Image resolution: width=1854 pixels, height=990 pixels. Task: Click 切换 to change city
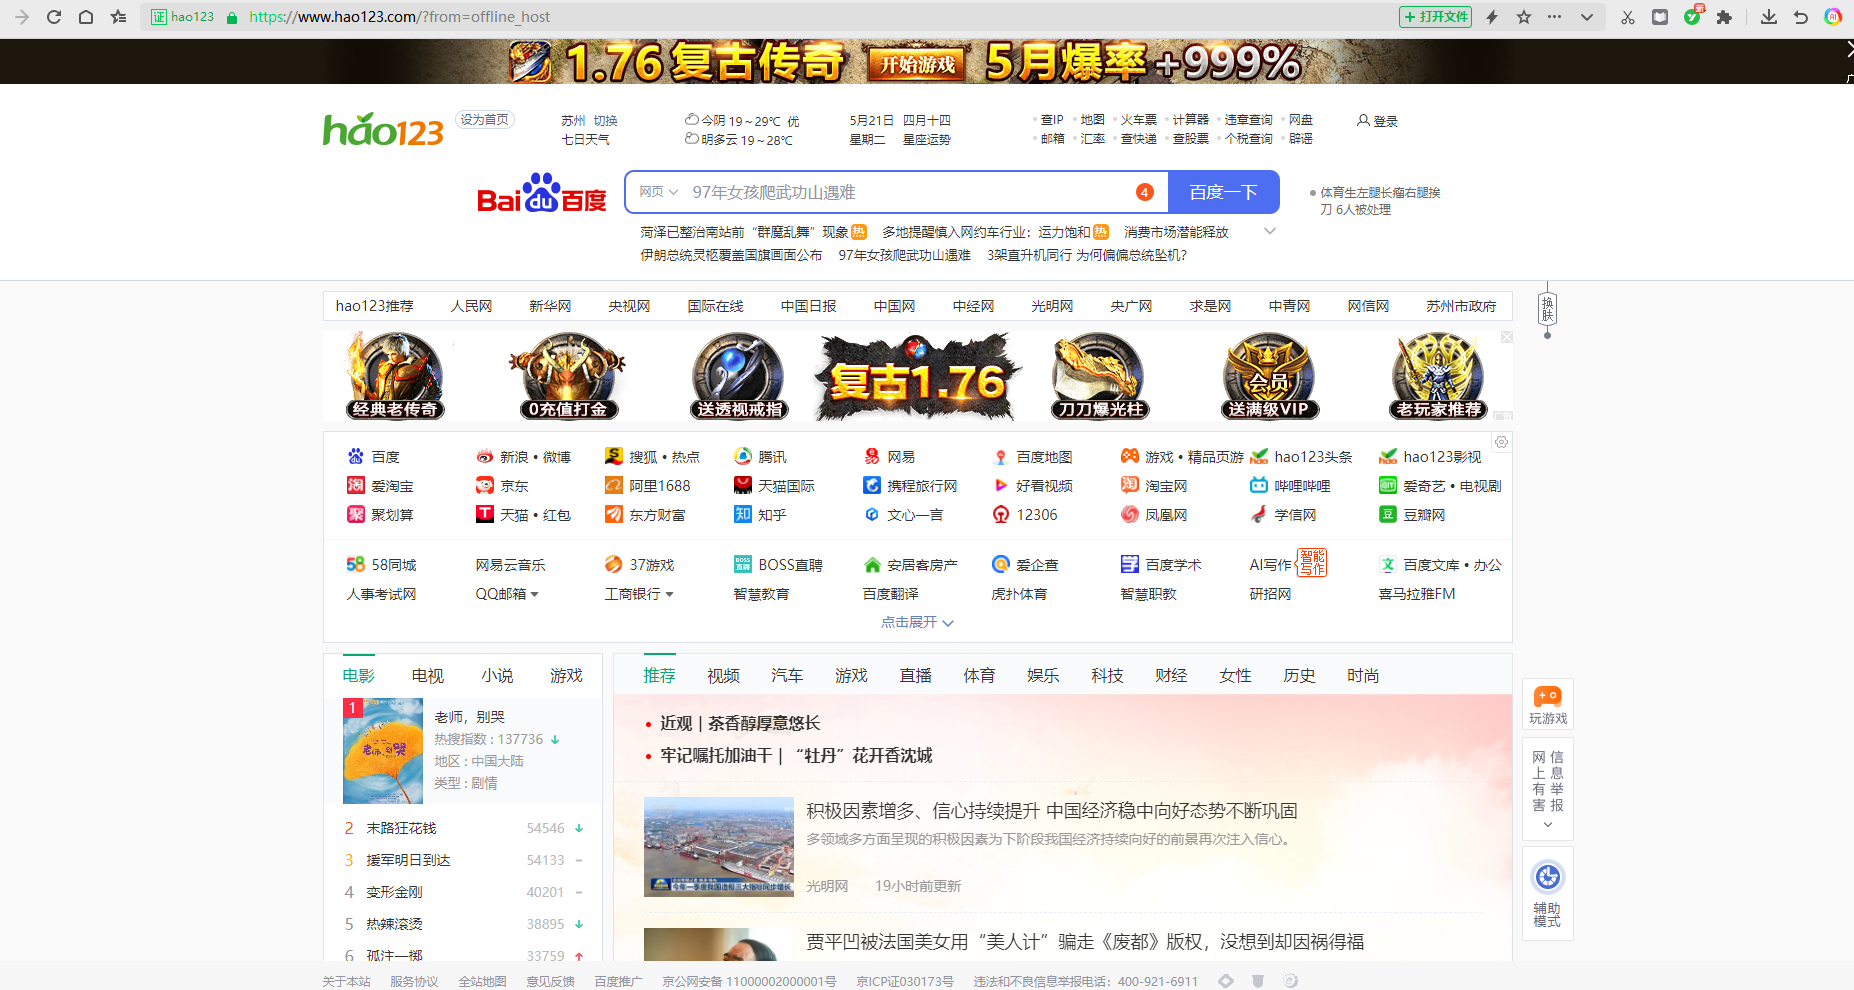(606, 120)
